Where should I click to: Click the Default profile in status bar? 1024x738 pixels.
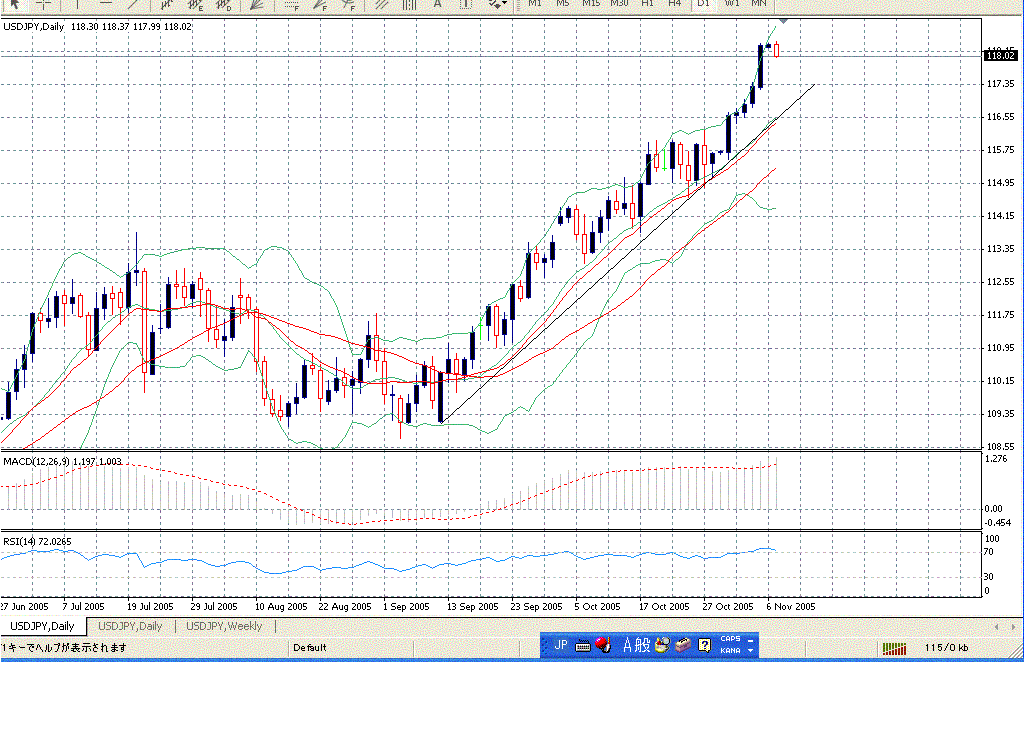pos(309,648)
